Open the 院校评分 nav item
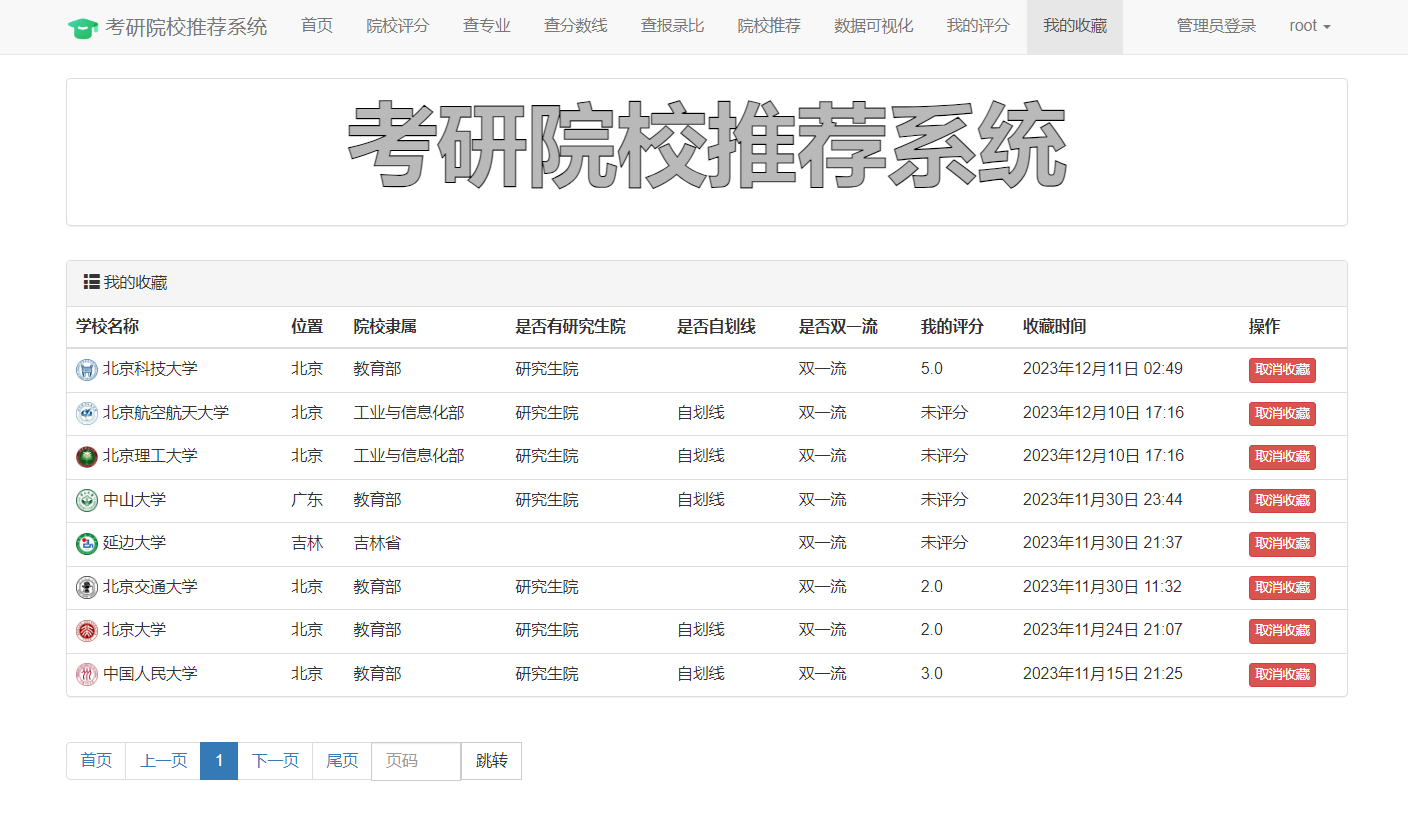 coord(398,26)
